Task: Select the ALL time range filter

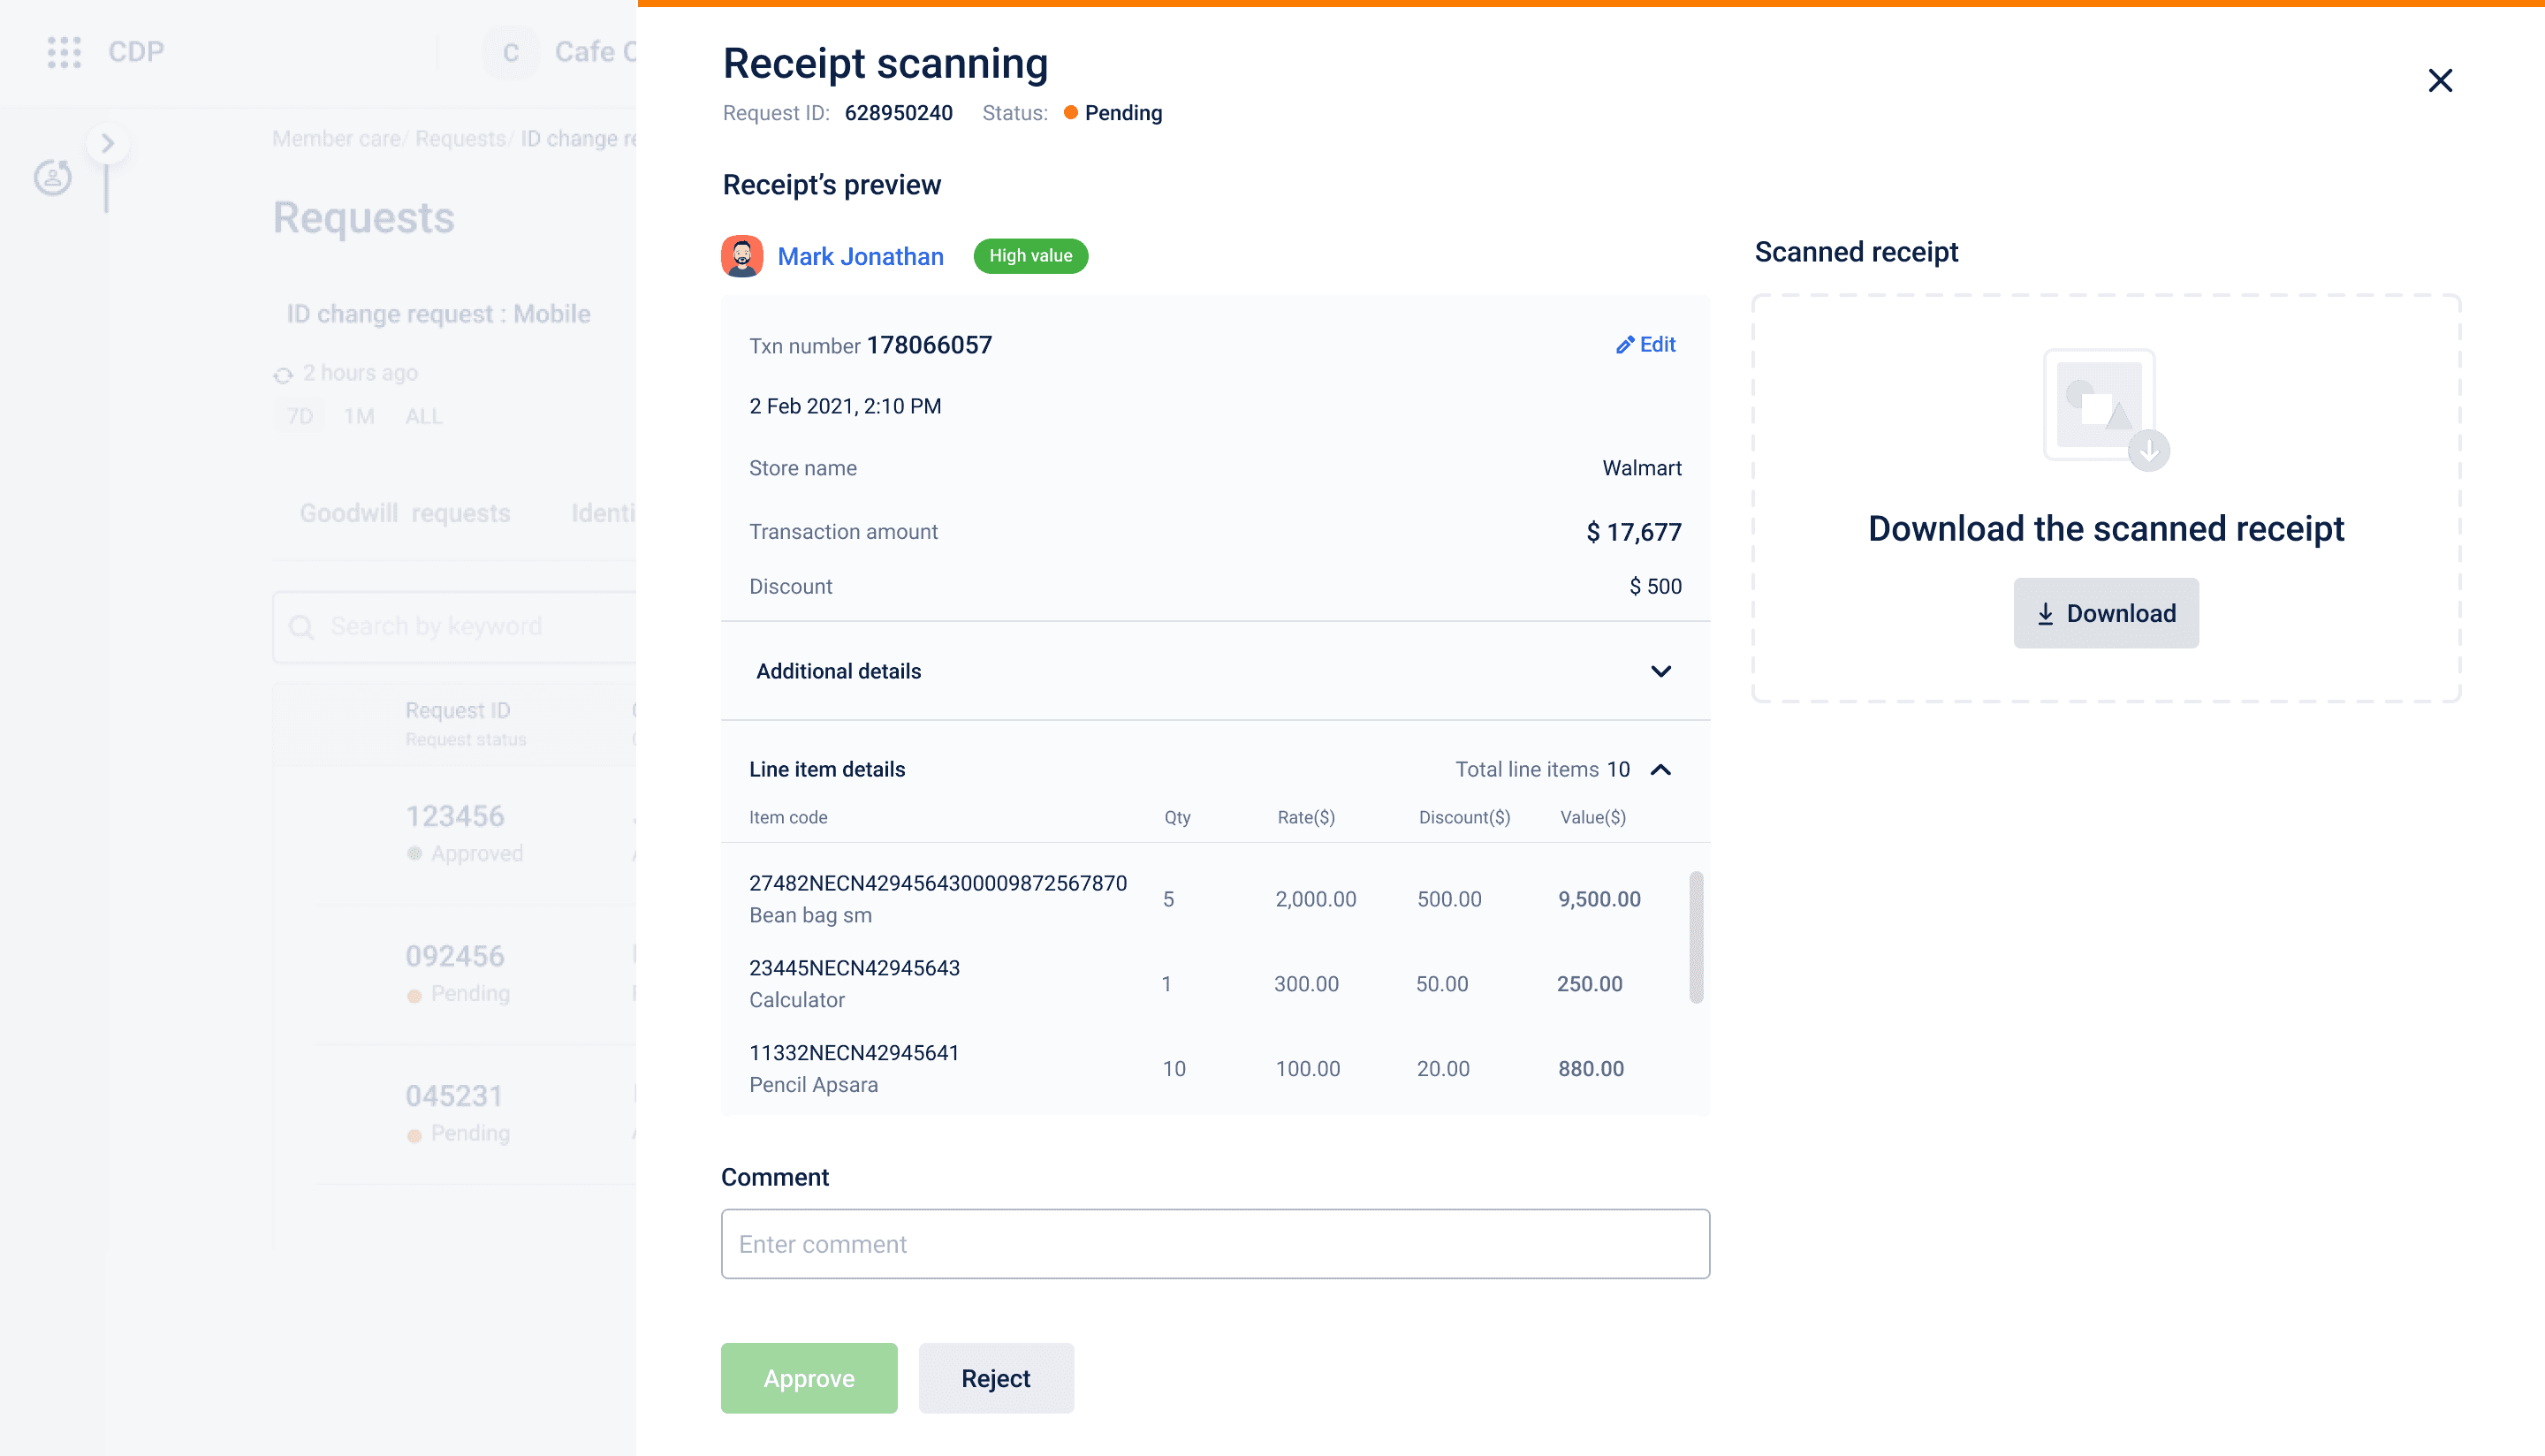Action: tap(423, 416)
